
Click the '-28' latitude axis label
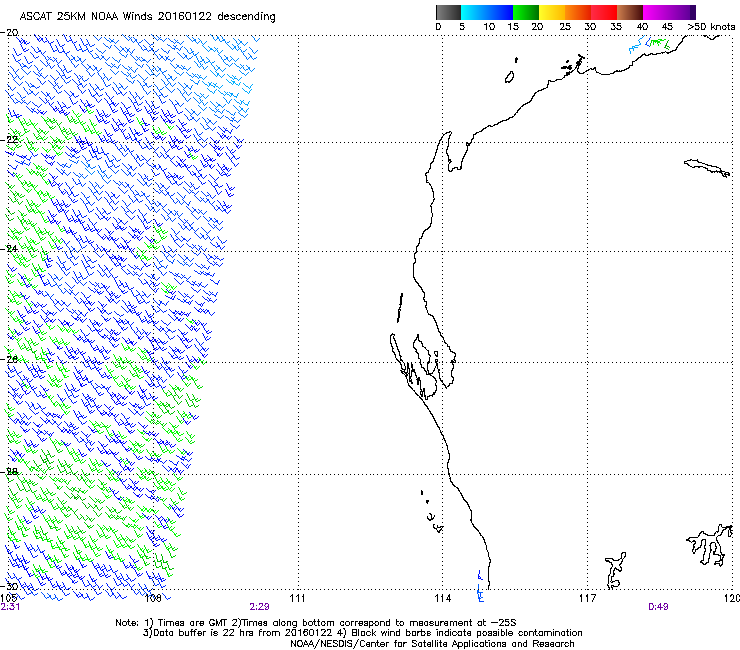9,472
